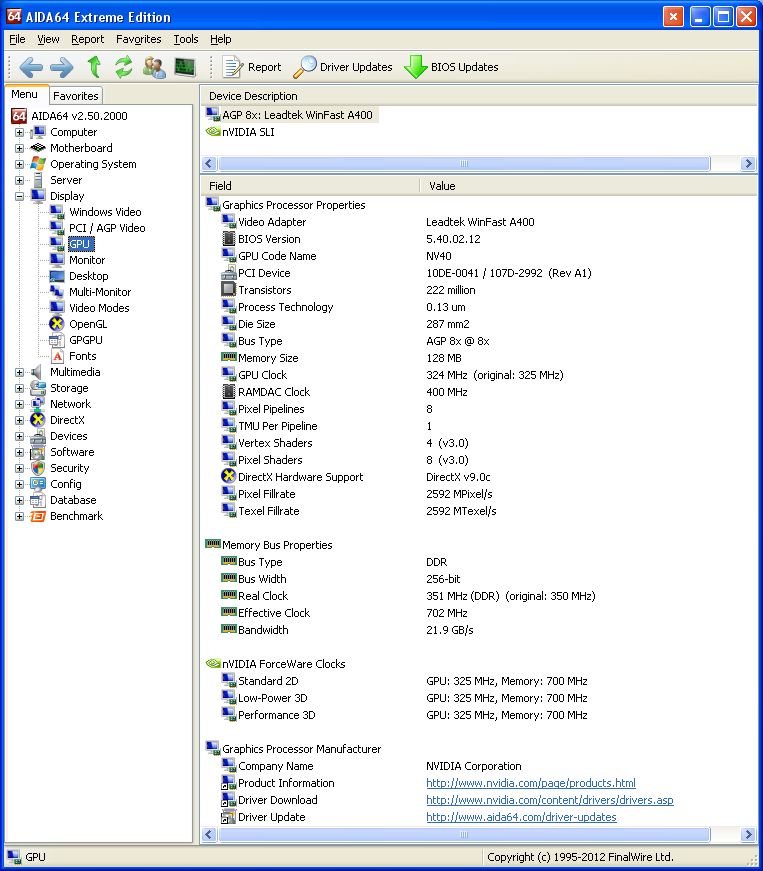Go back with the blue left arrow
The image size is (763, 871).
pos(31,67)
